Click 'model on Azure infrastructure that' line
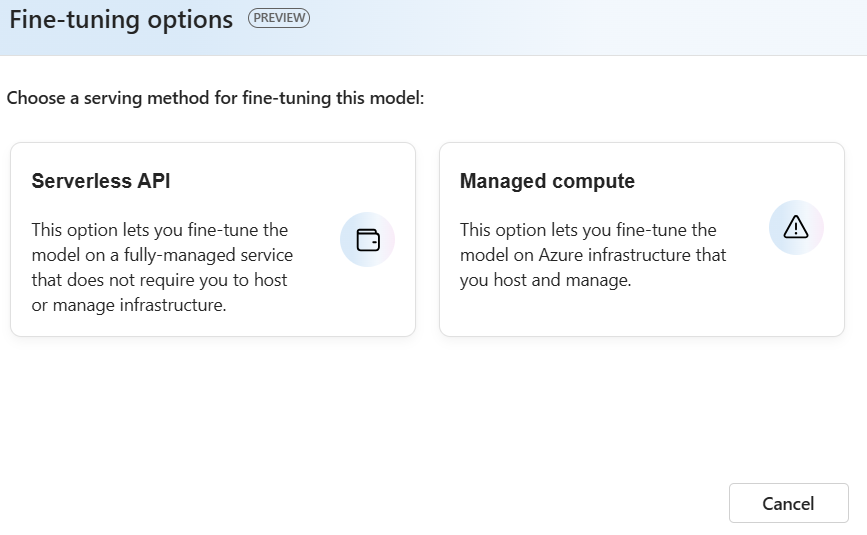This screenshot has width=867, height=535. tap(593, 255)
